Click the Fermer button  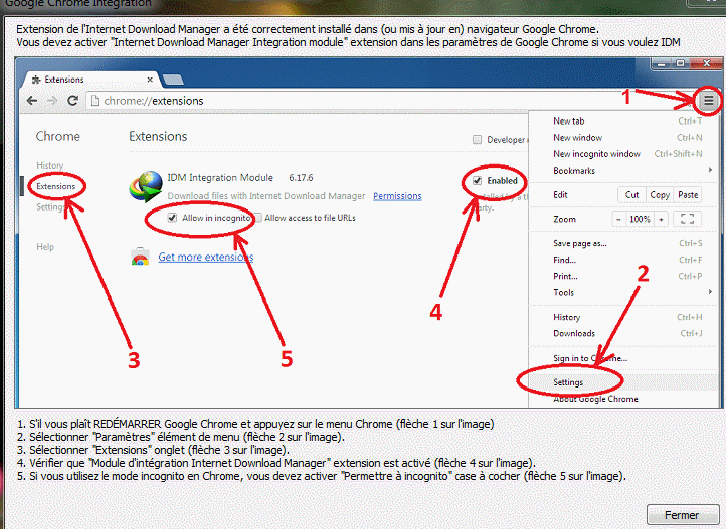682,515
